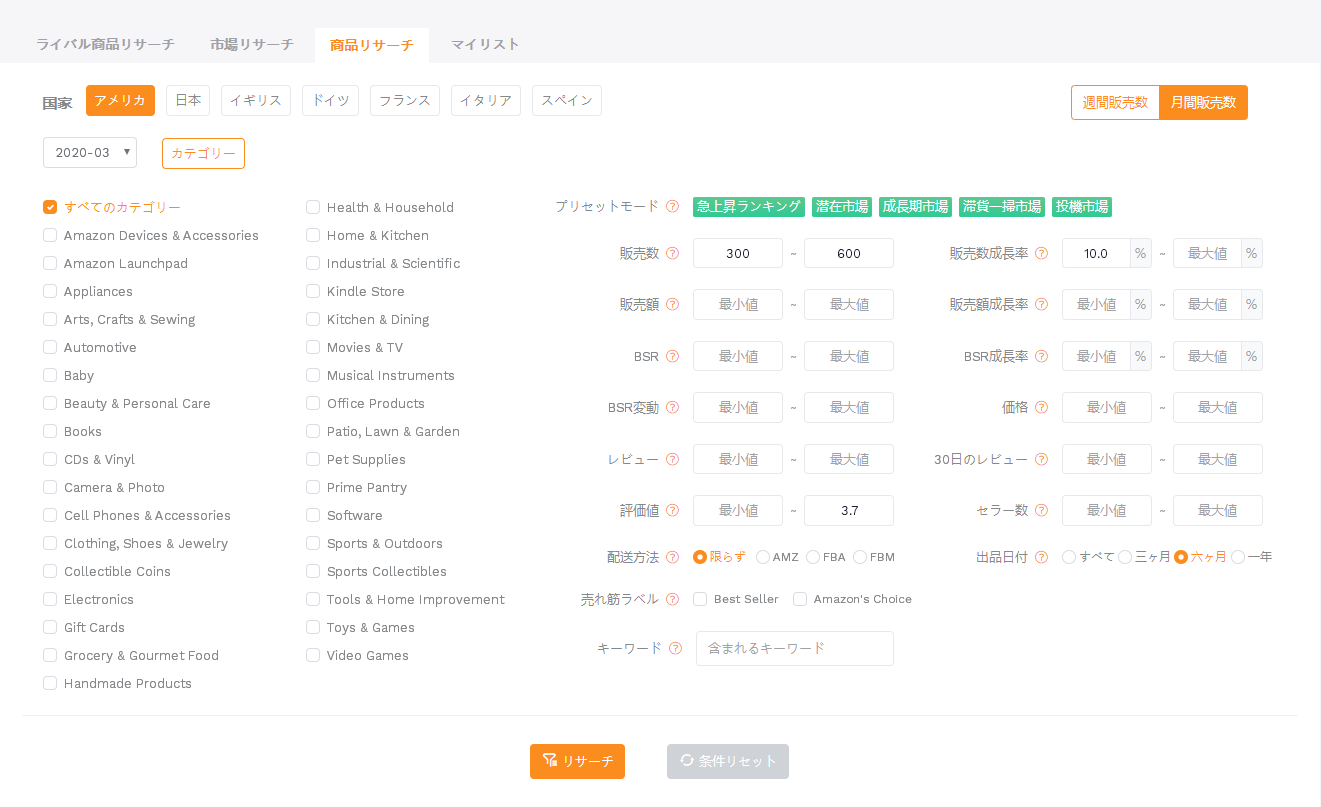Click the help icon beside プリセットモード
1321x807 pixels.
672,207
